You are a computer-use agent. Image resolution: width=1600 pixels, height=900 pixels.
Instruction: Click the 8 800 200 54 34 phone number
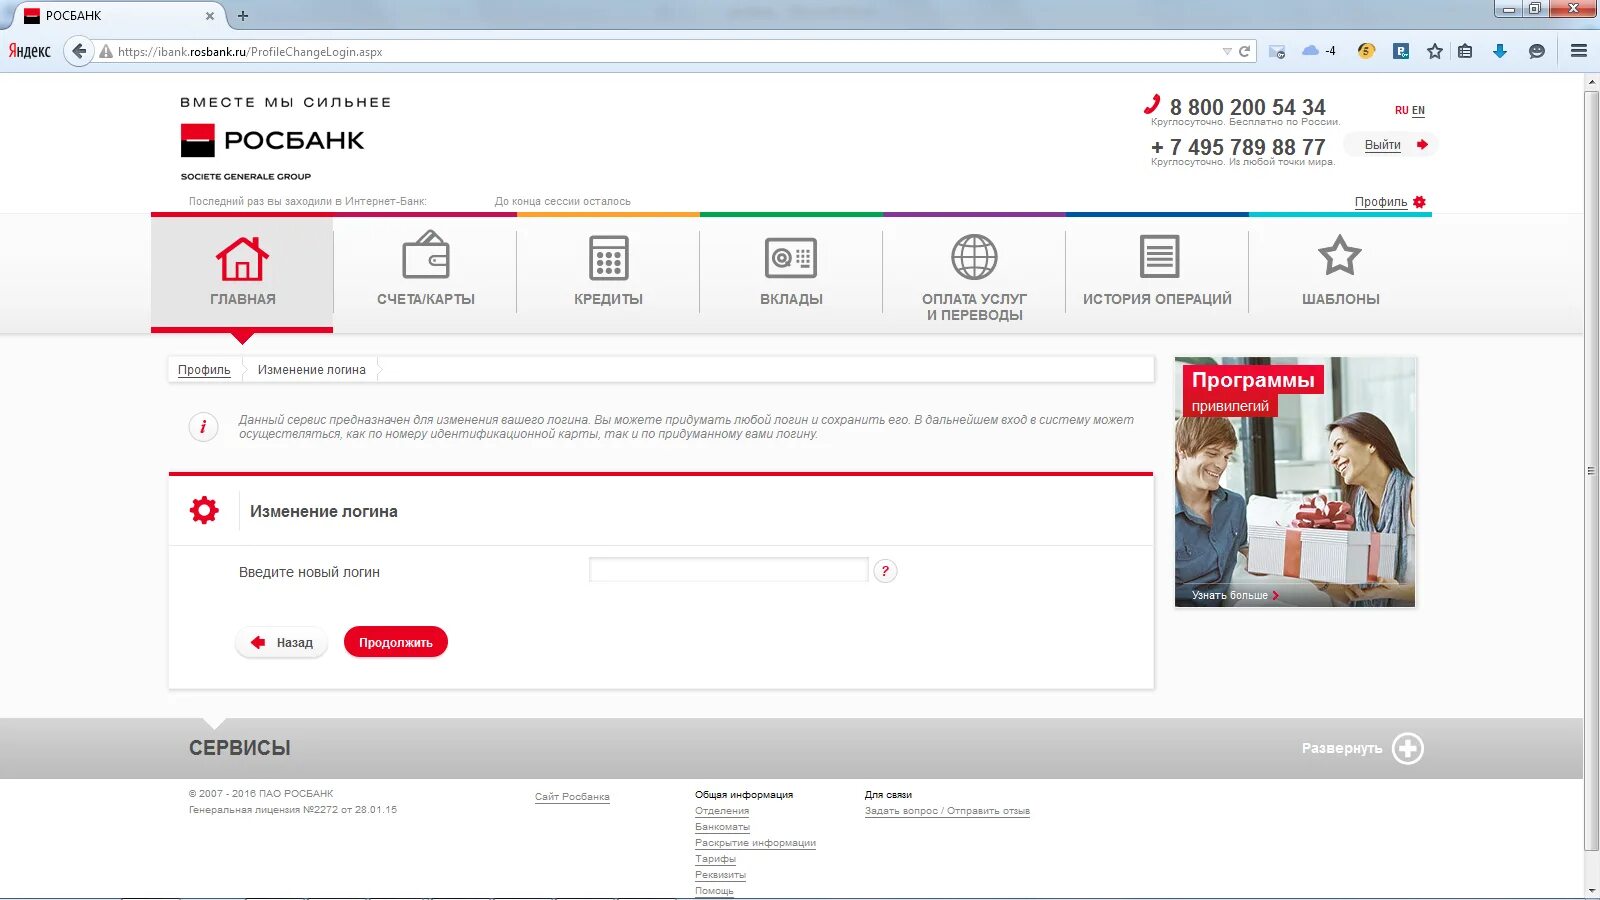(1248, 106)
